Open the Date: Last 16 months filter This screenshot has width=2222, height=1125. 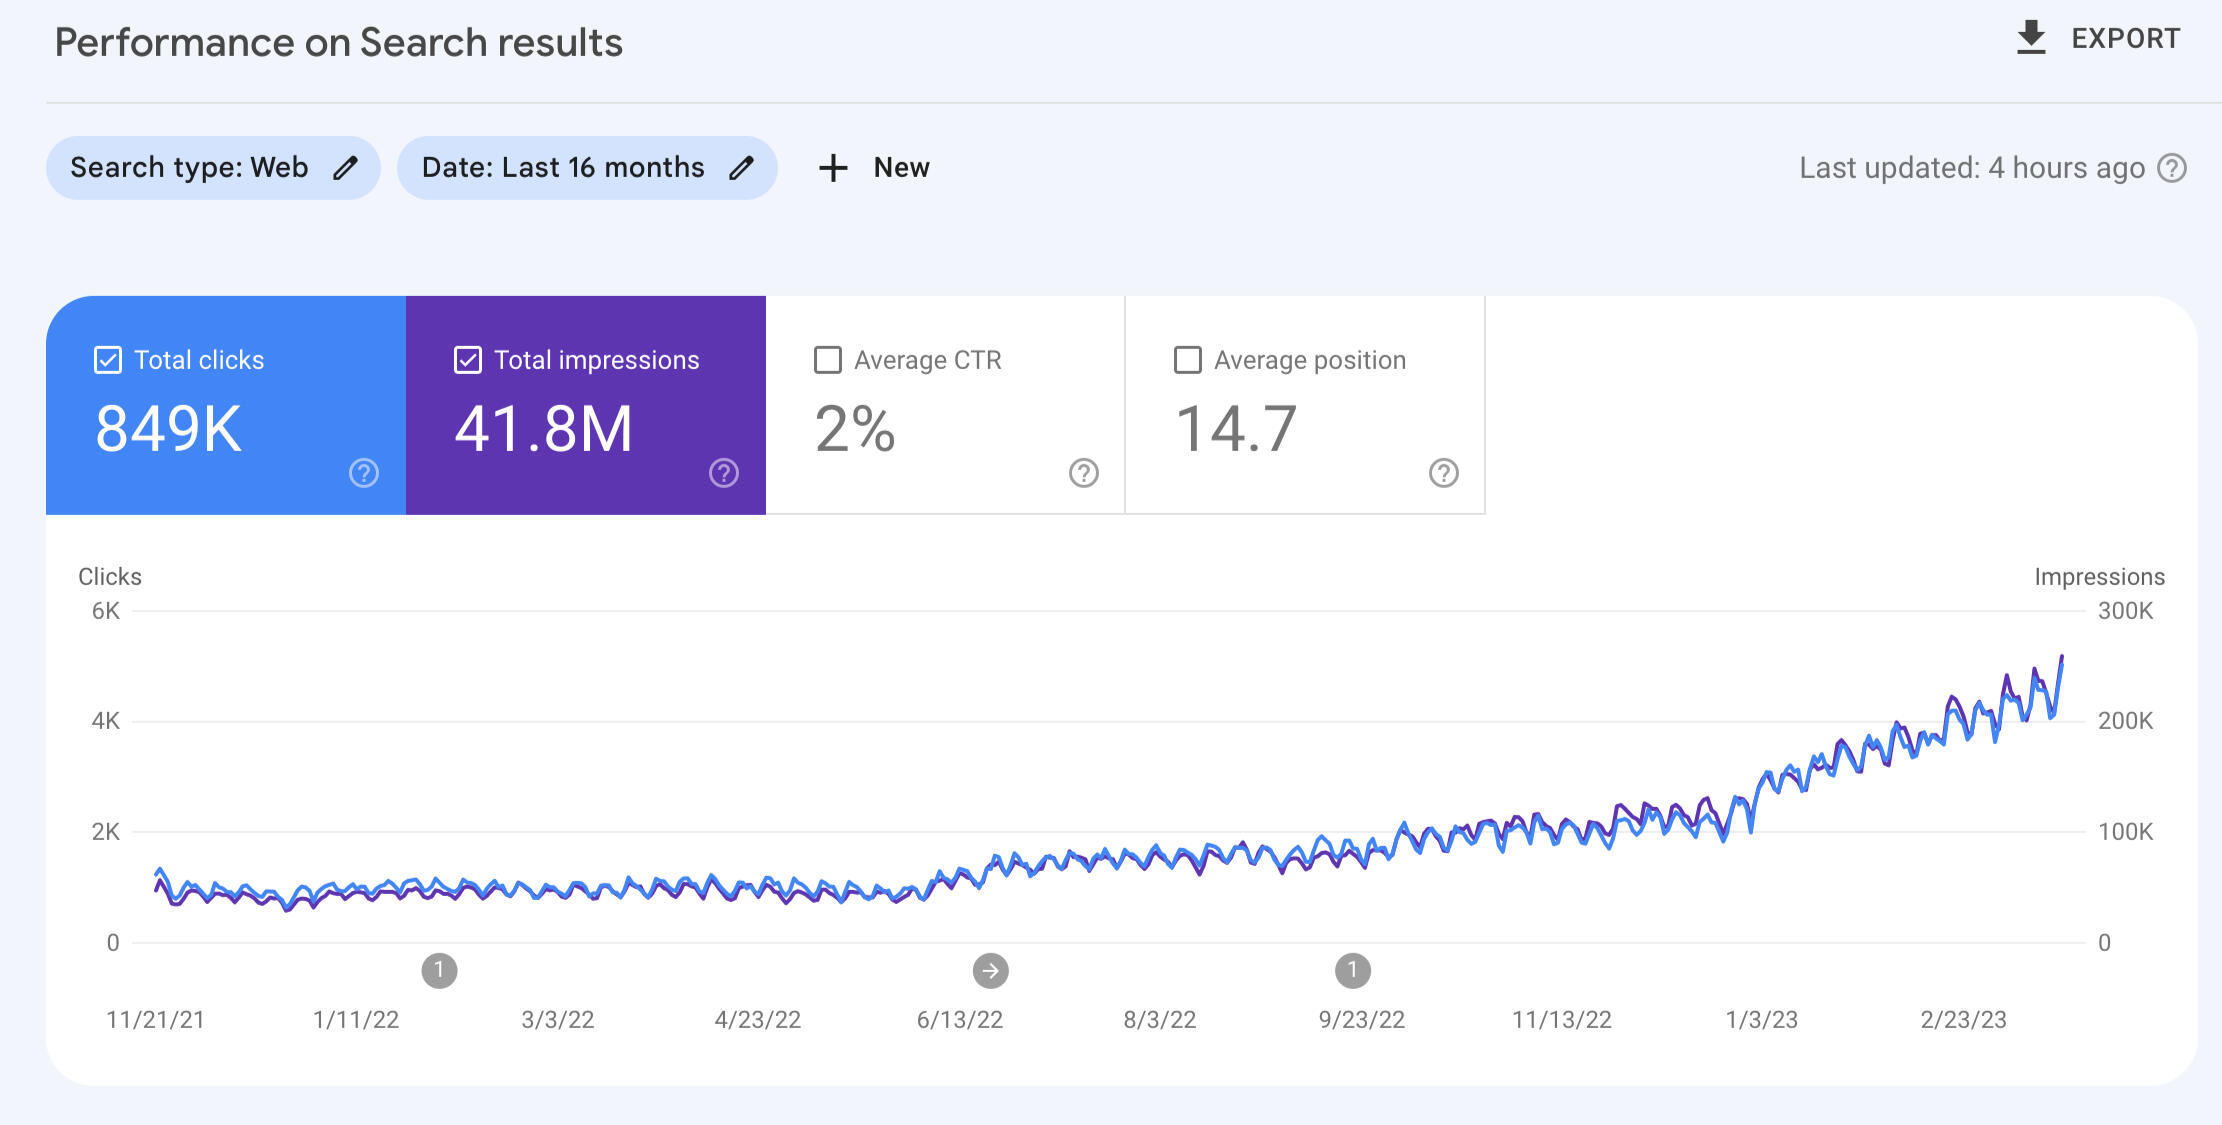click(565, 168)
